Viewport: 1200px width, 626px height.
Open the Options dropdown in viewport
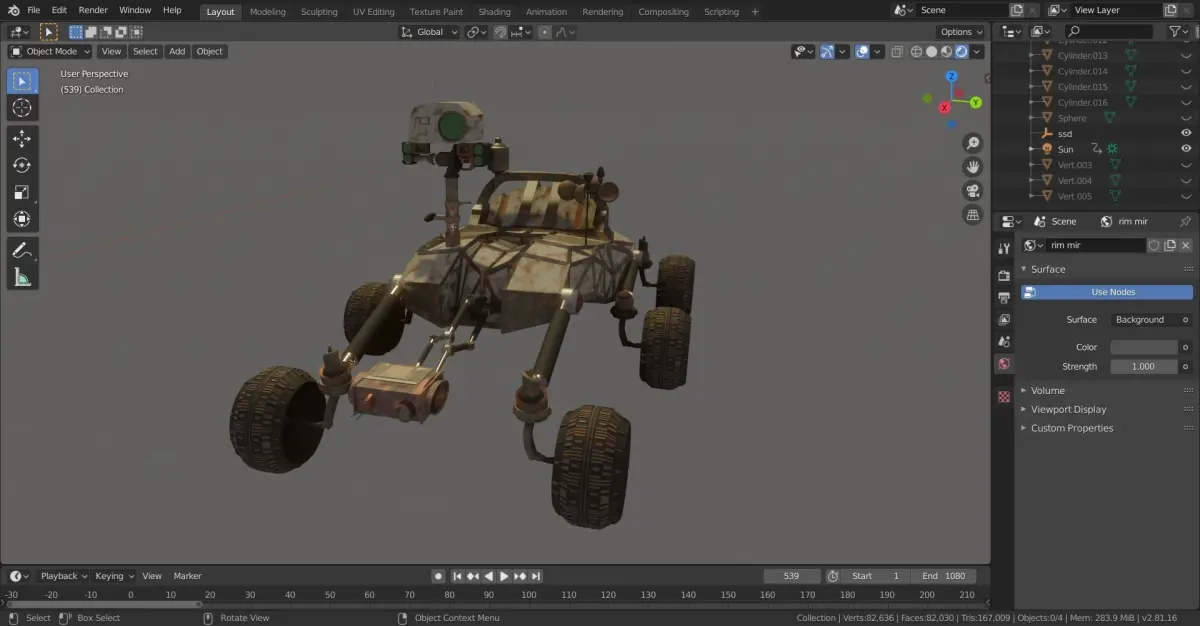click(x=961, y=32)
